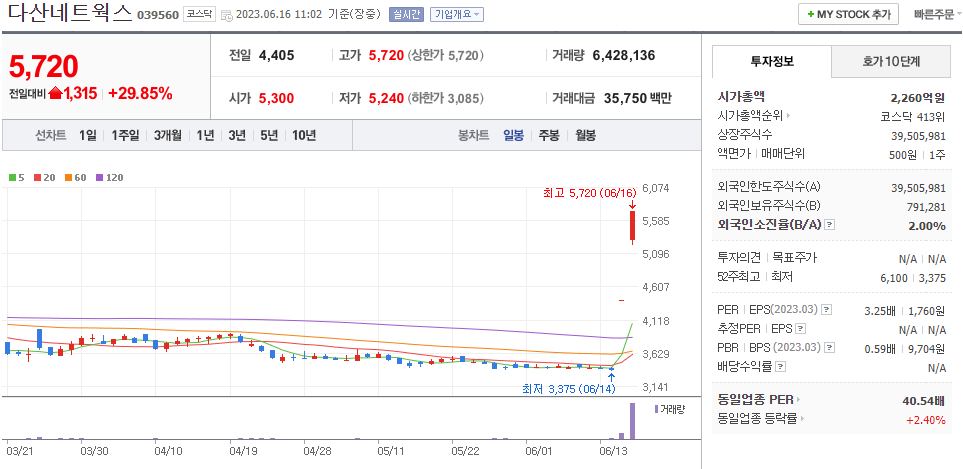Viewport: 963px width, 469px height.
Task: Open the 동일업종 PER link
Action: click(758, 400)
